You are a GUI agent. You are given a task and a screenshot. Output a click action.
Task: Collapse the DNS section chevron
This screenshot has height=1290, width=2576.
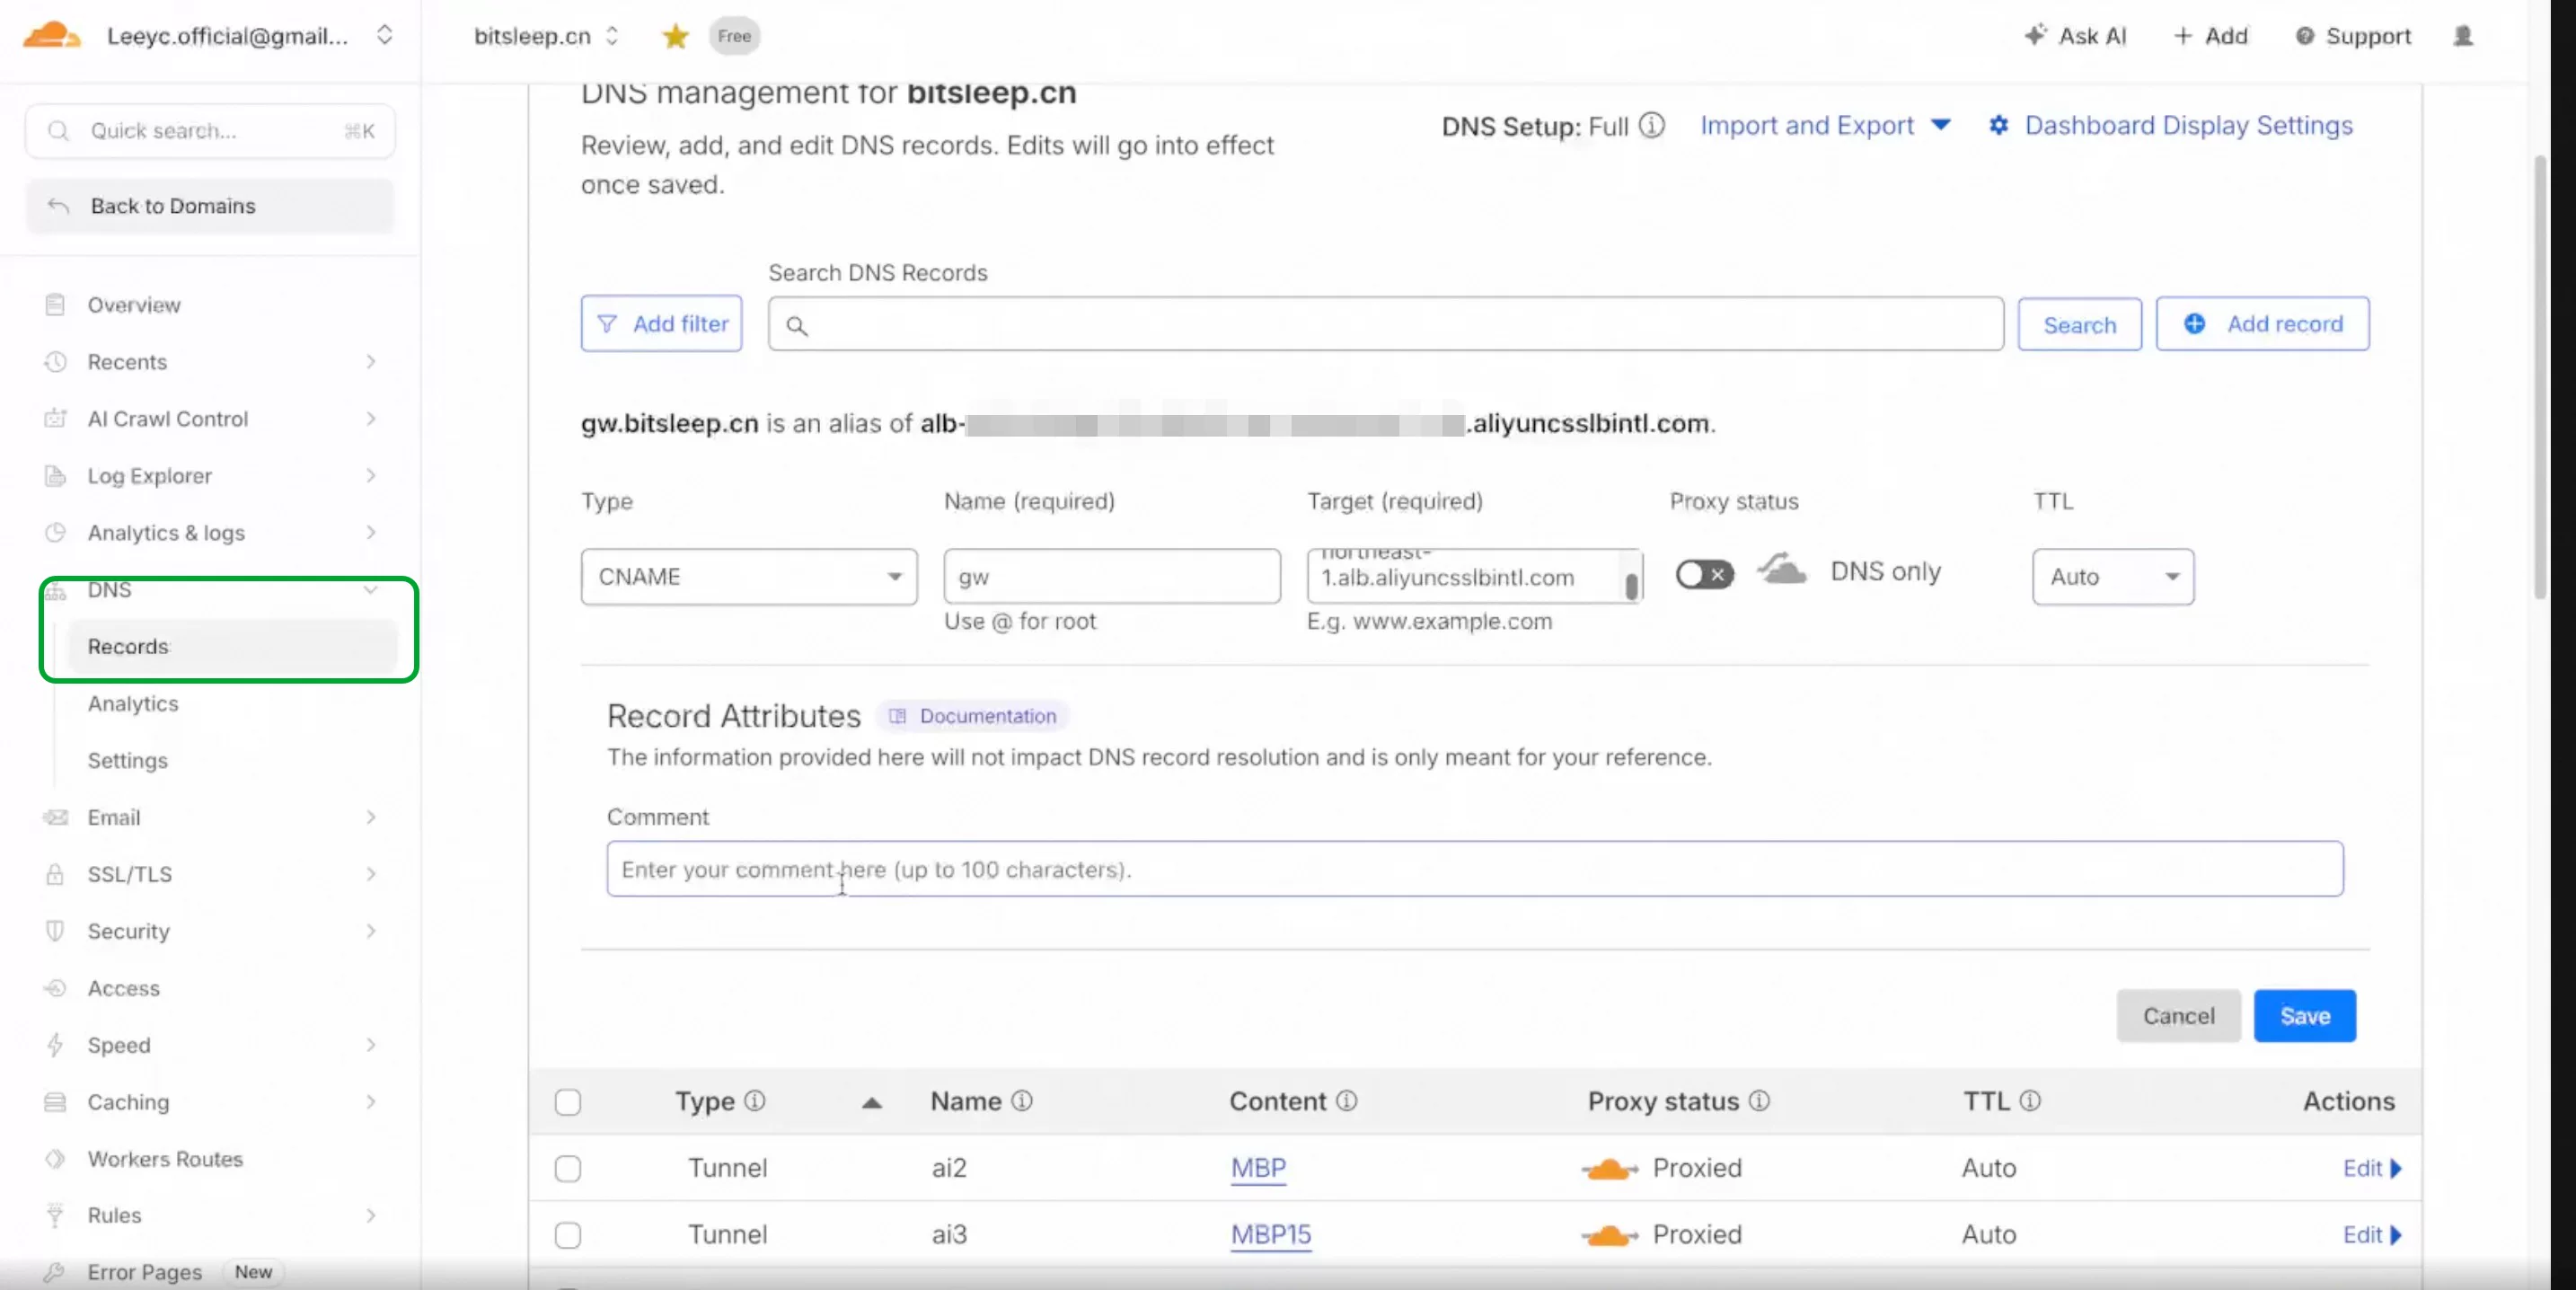click(x=371, y=590)
